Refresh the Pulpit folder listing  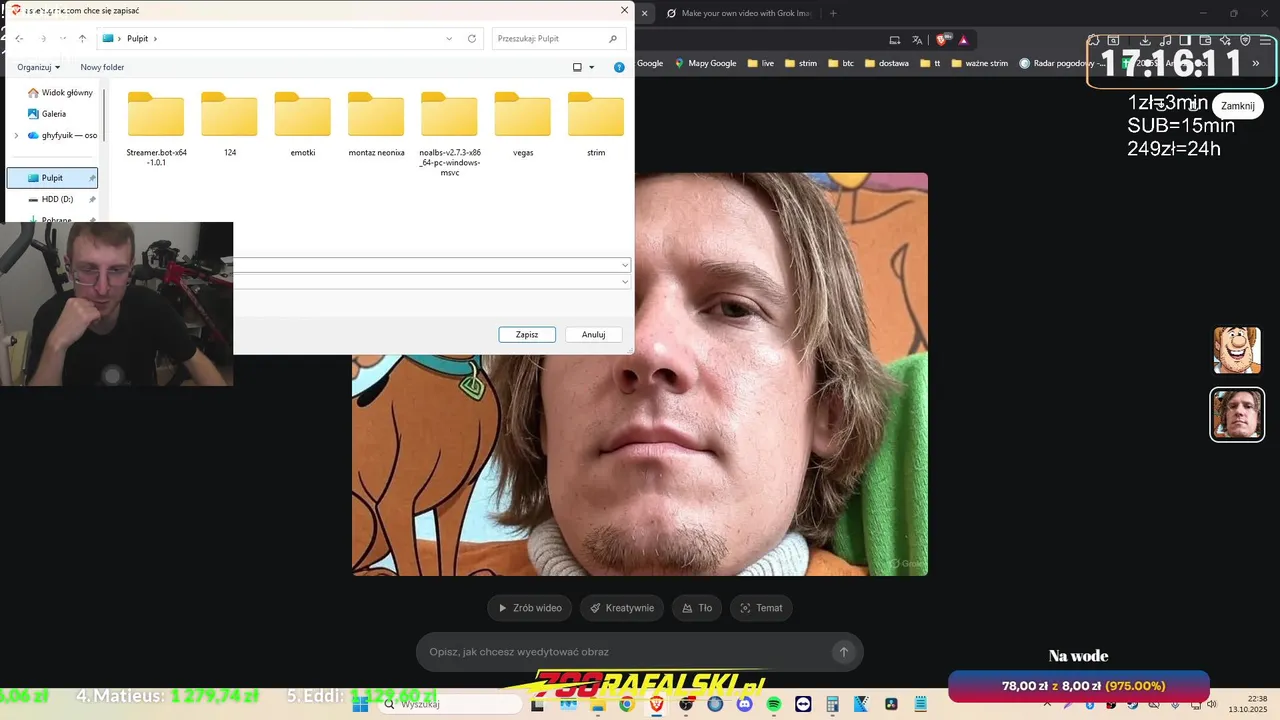coord(472,38)
